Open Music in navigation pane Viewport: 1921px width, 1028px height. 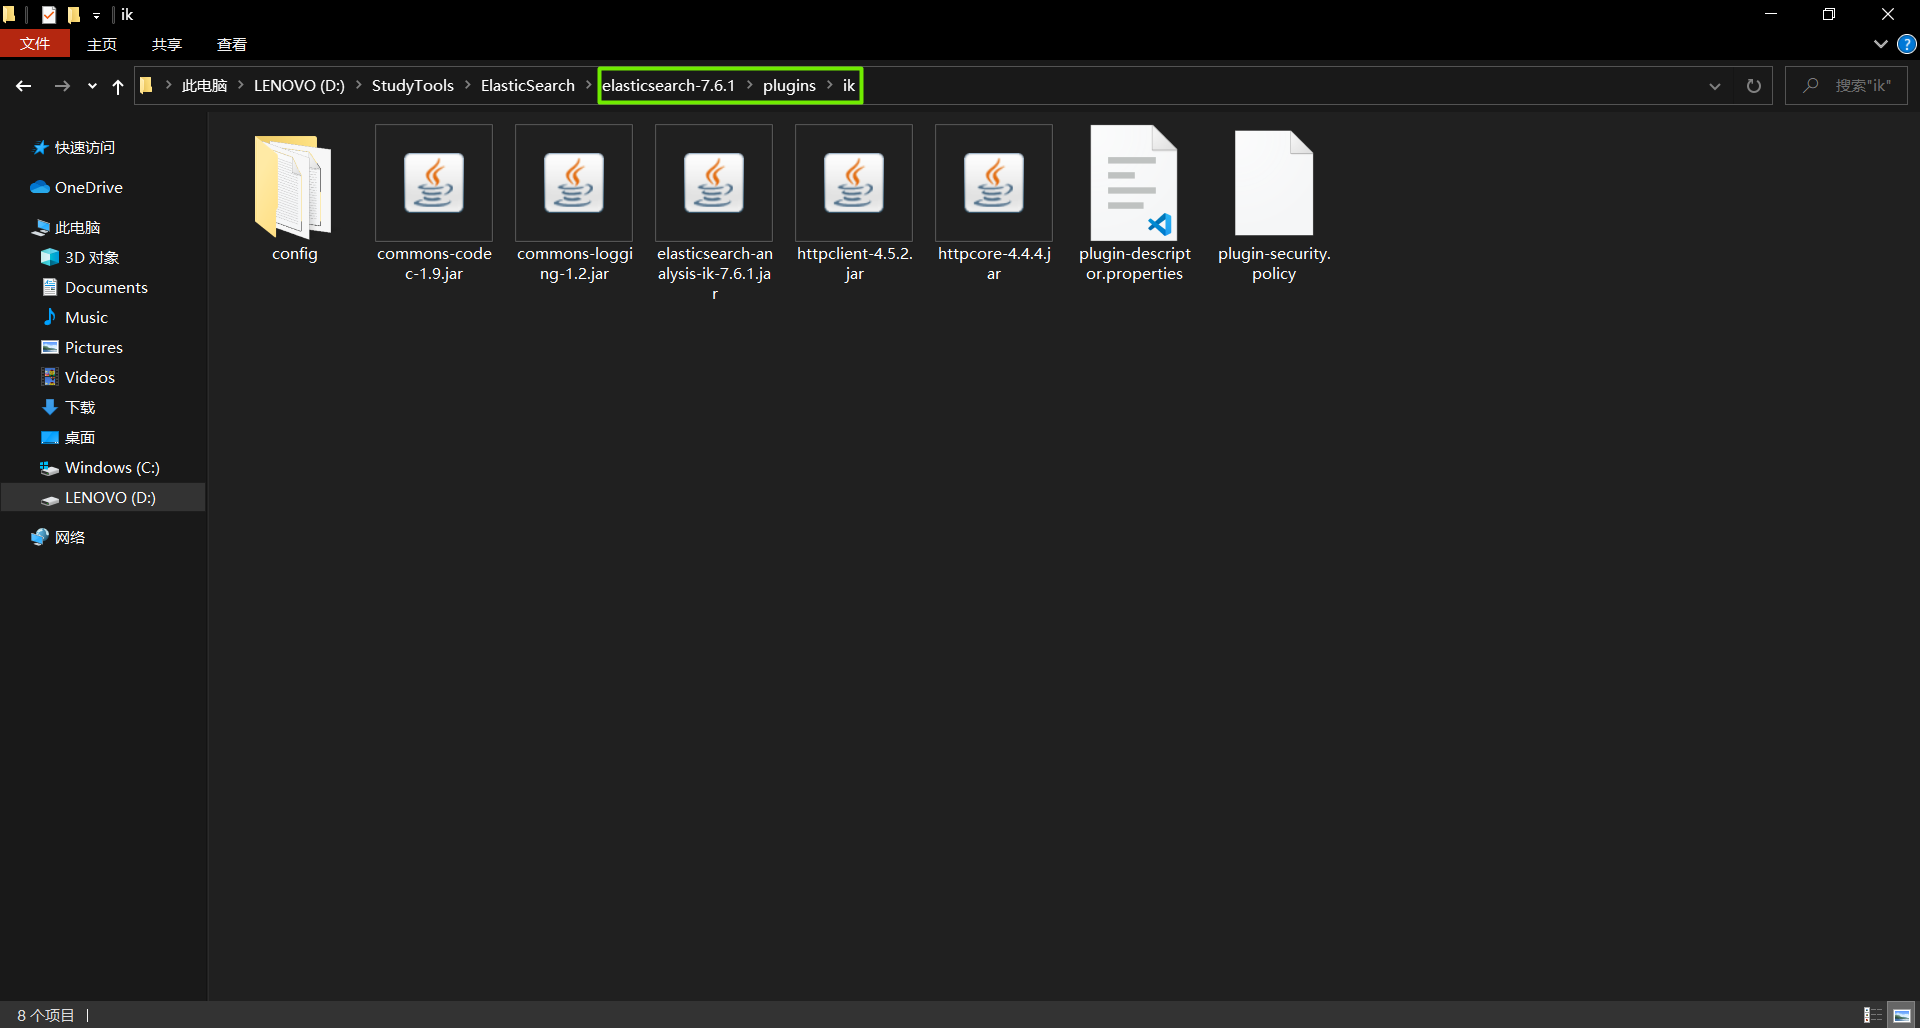(x=86, y=318)
